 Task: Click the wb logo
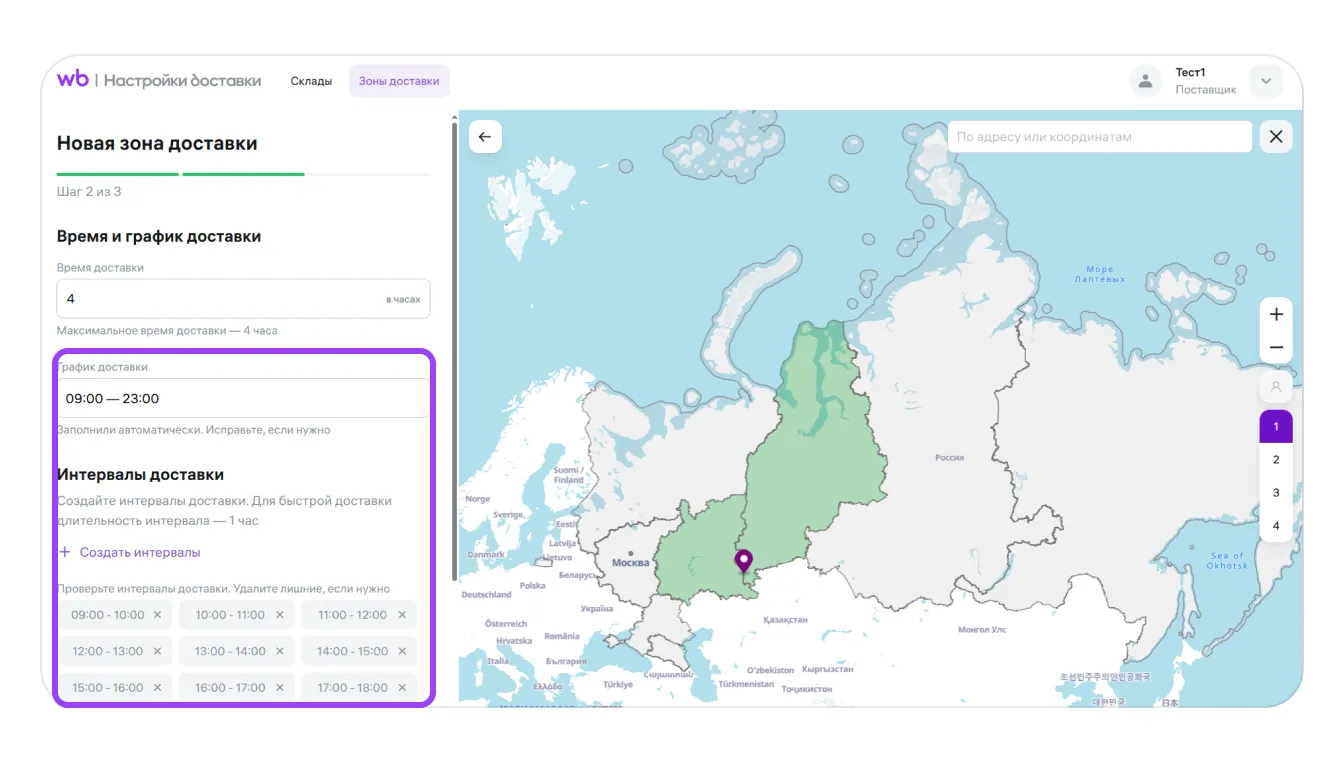73,80
